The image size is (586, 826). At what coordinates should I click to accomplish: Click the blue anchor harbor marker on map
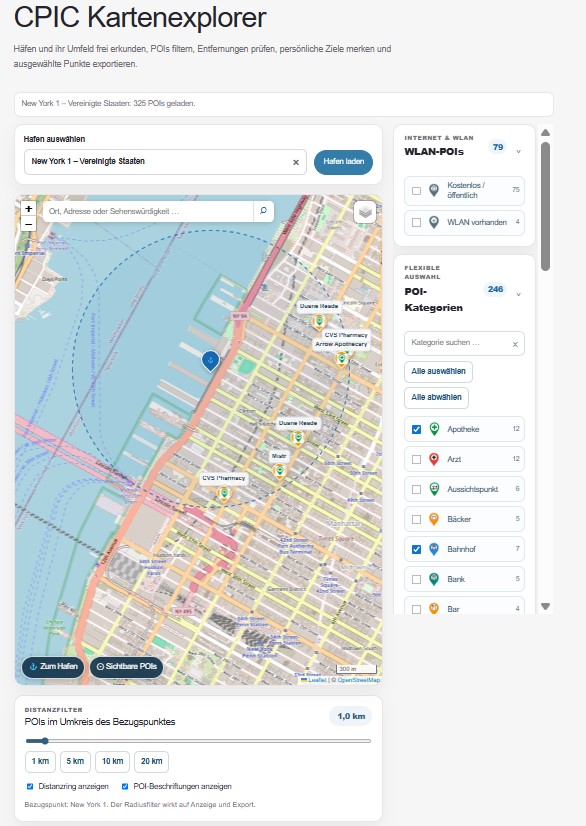pyautogui.click(x=210, y=361)
